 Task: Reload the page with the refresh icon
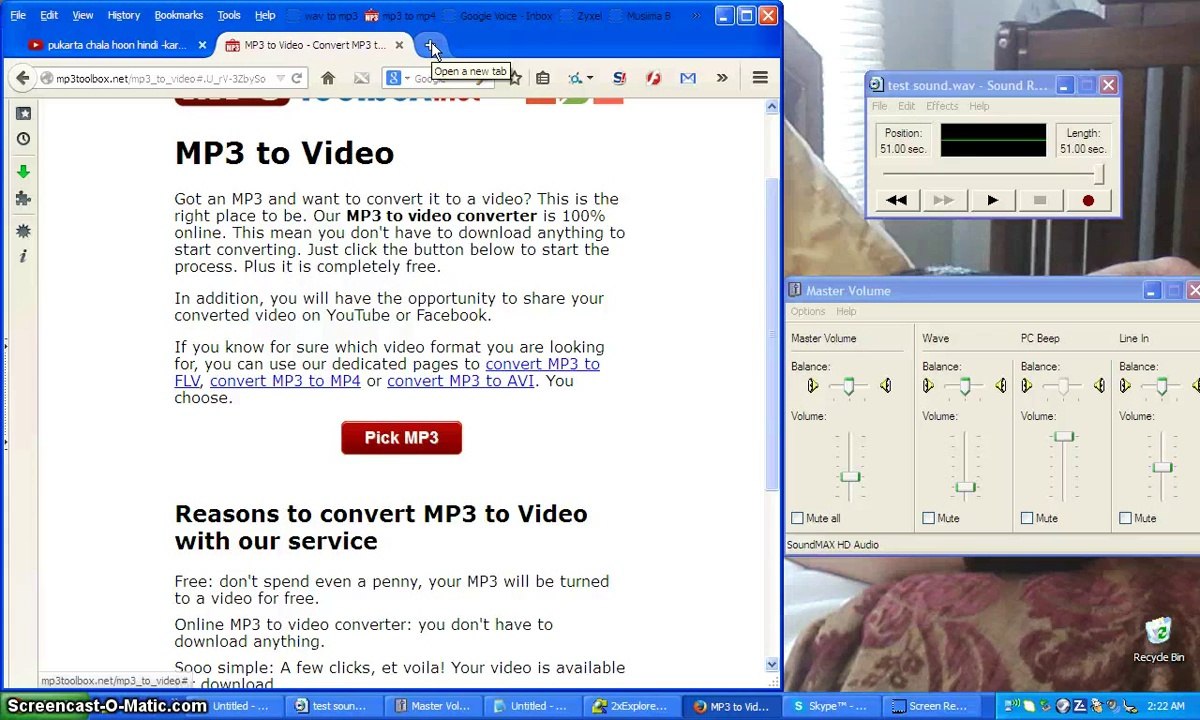click(296, 78)
